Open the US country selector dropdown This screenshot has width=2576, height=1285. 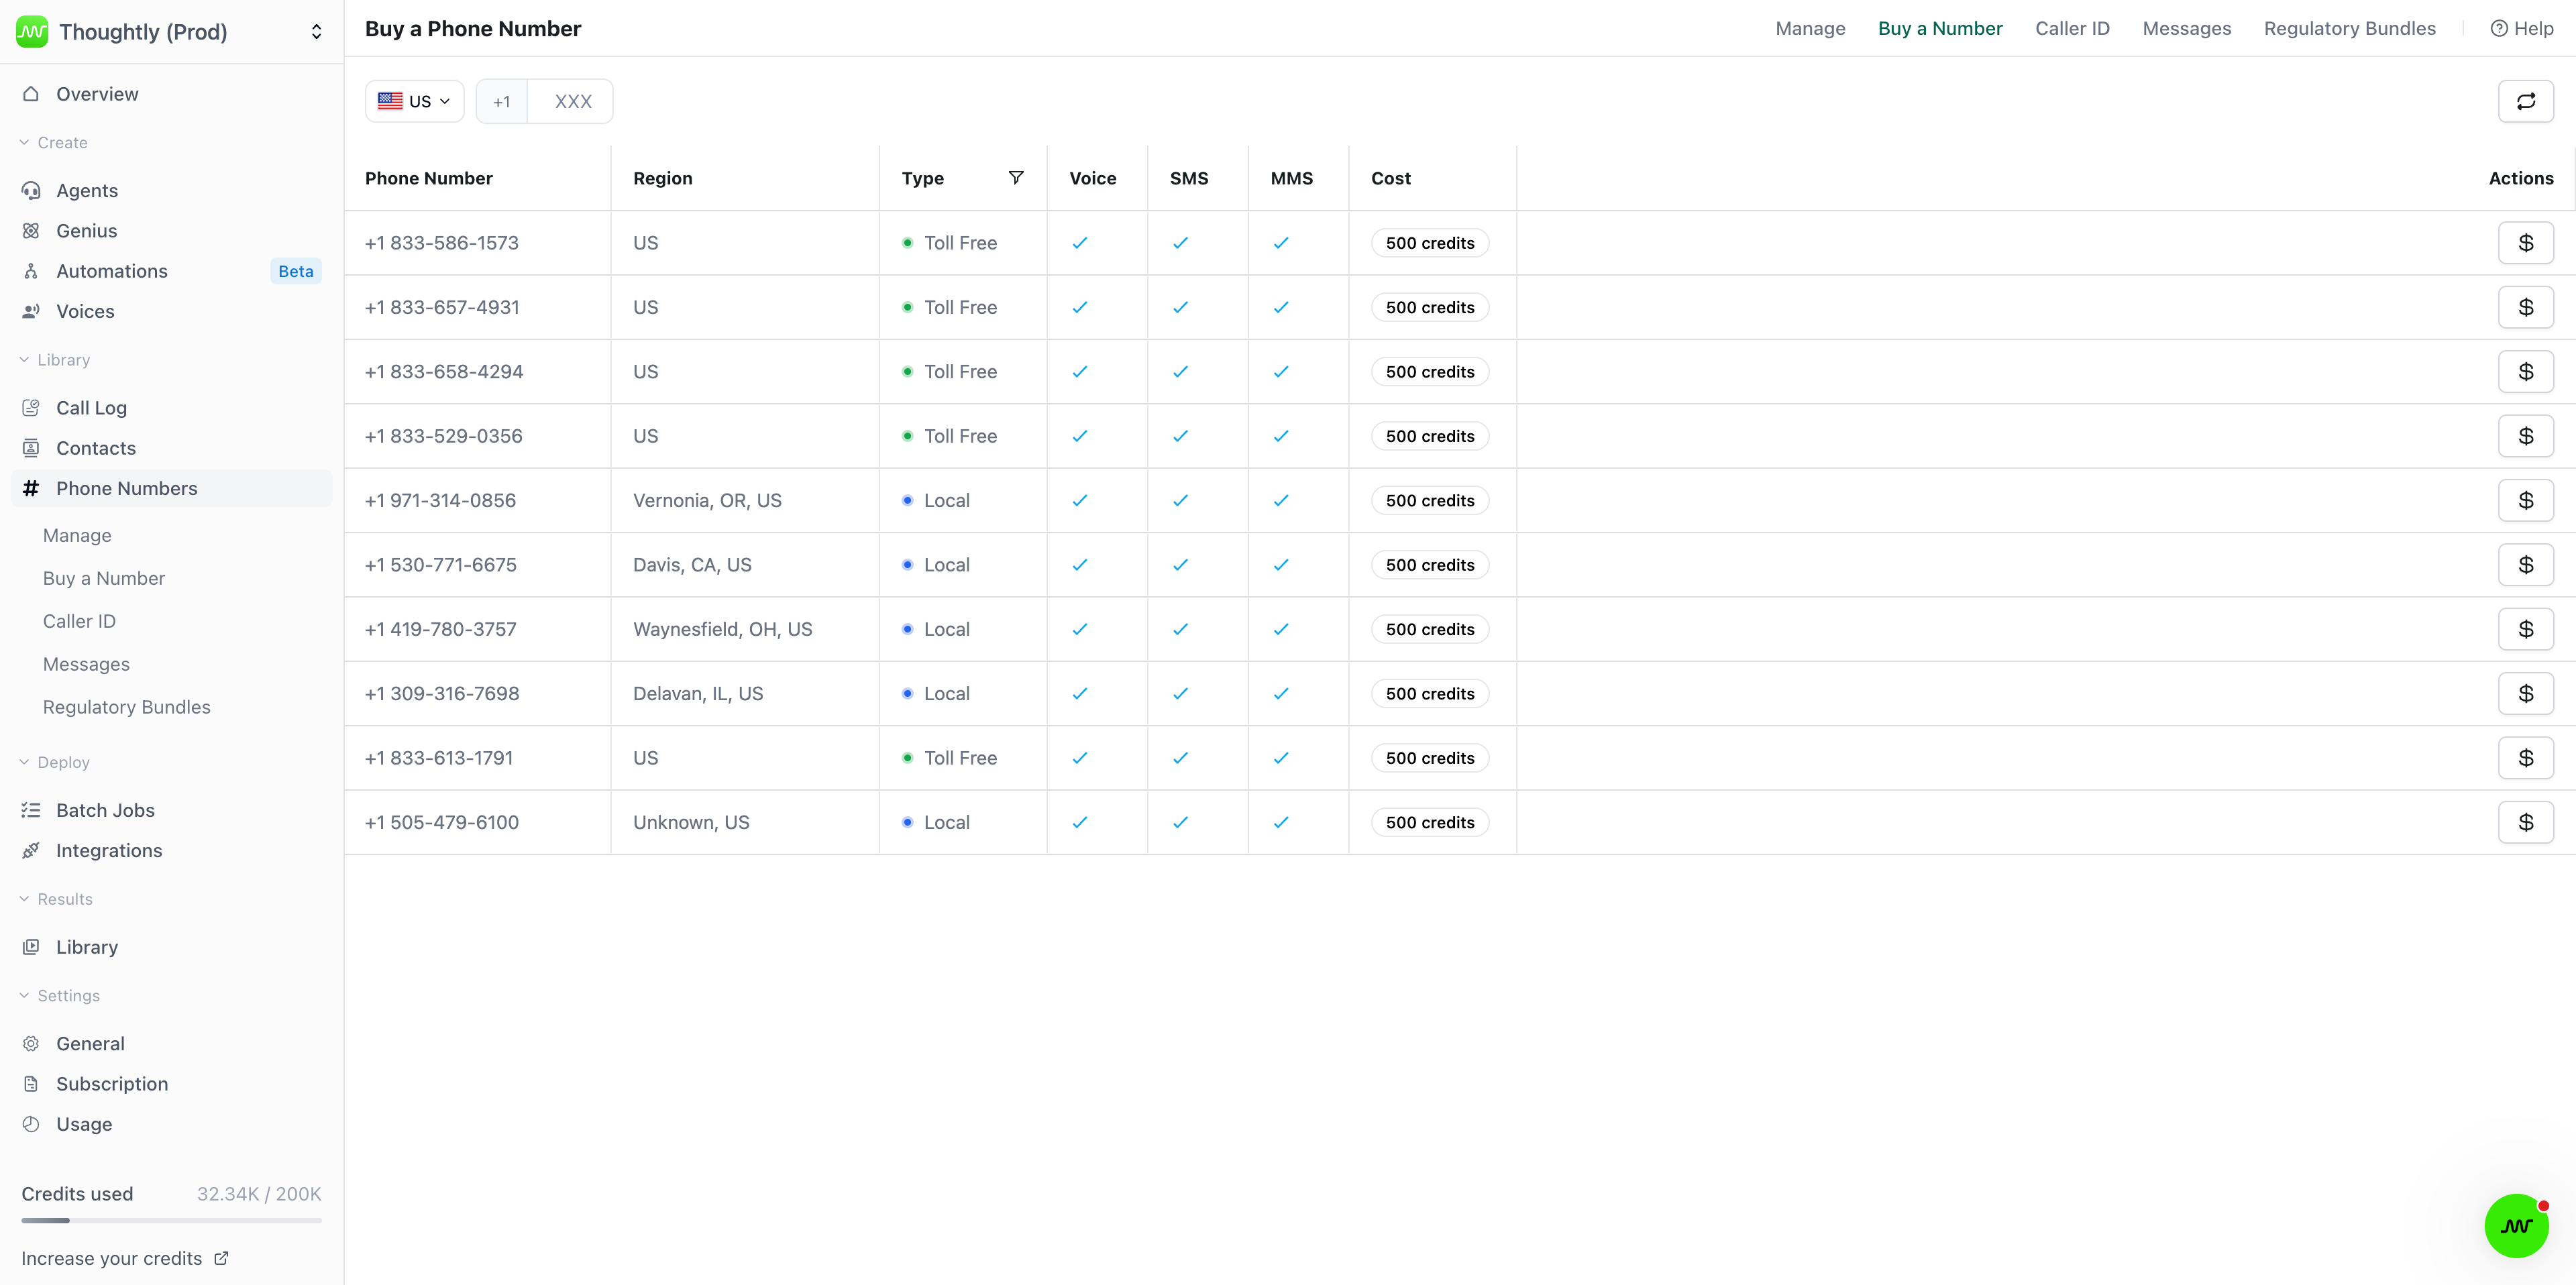[414, 101]
